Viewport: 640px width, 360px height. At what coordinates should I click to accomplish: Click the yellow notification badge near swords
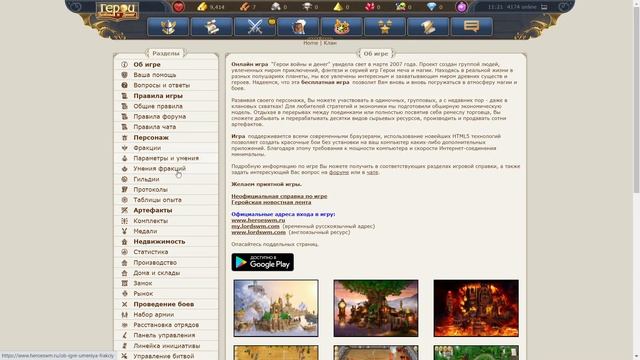(x=272, y=22)
